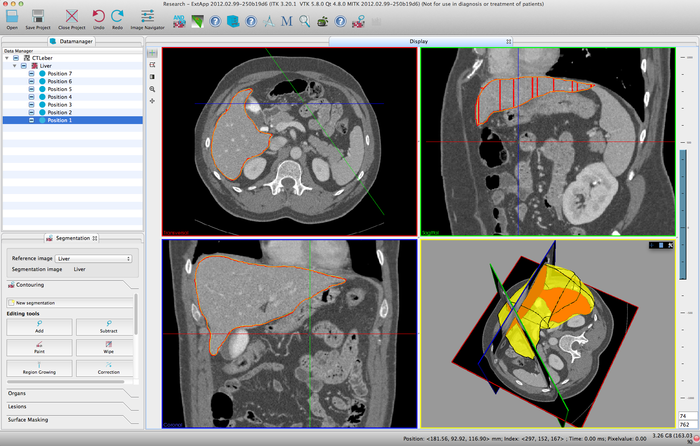Click the zoom display tool icon

pos(152,89)
